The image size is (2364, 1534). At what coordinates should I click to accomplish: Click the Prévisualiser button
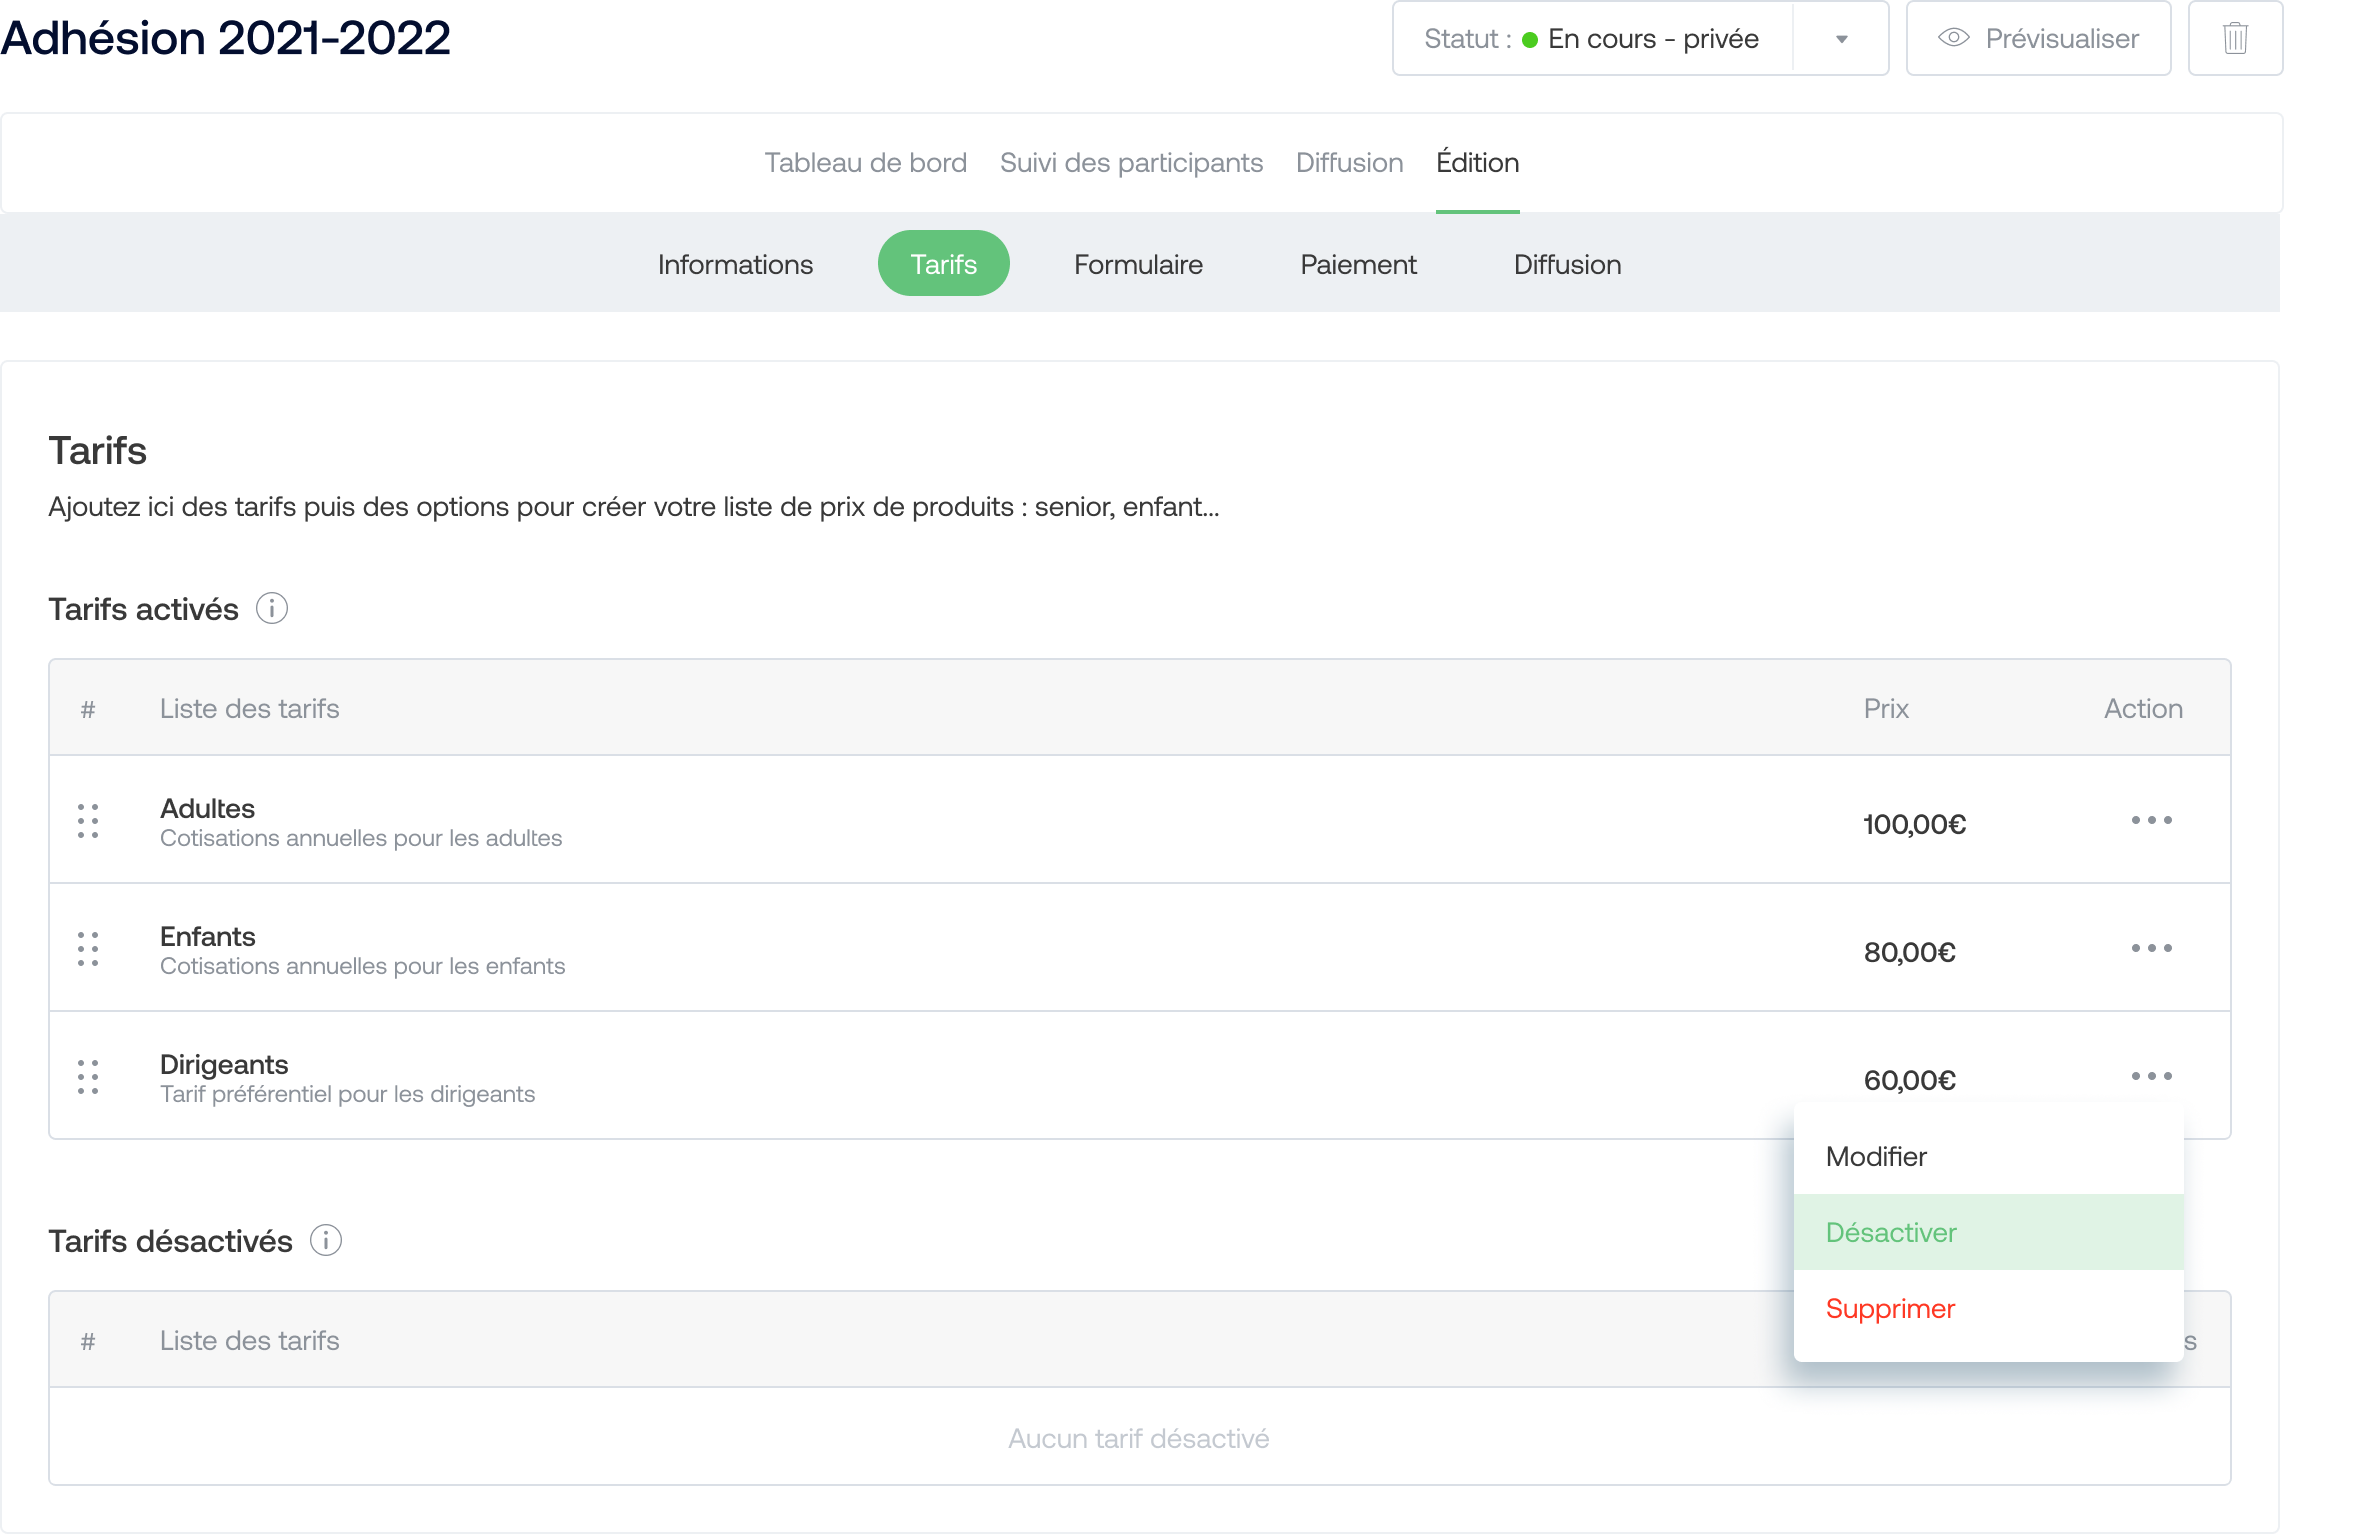tap(2038, 39)
